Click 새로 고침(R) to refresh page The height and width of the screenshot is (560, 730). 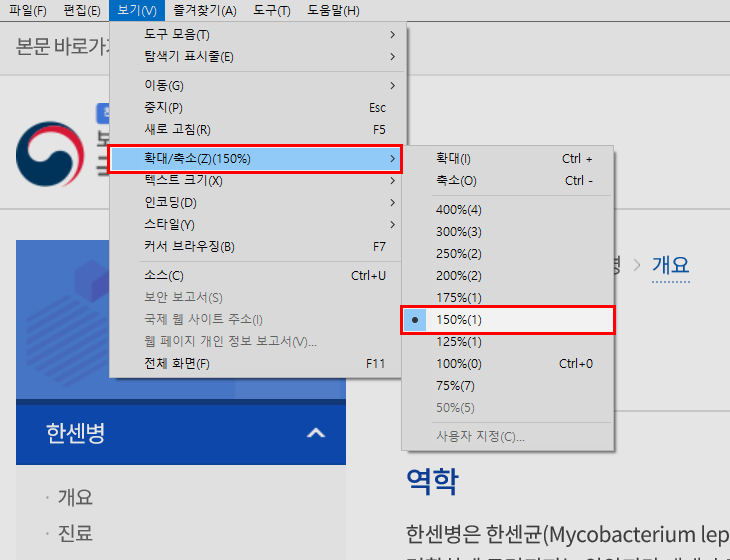[x=178, y=129]
